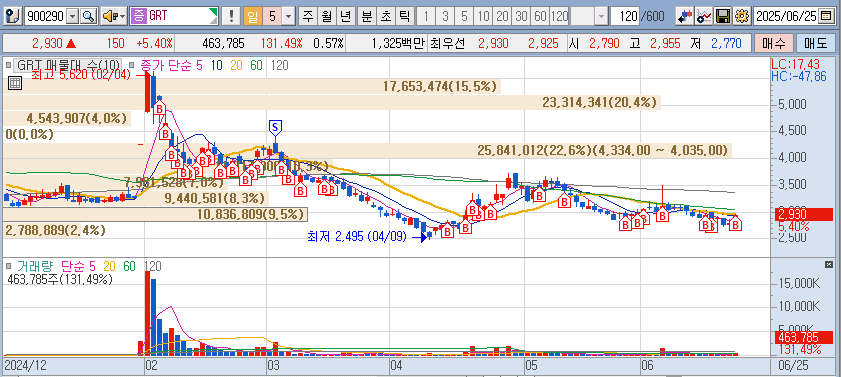Click the account book icon left of stock code

coord(14,16)
